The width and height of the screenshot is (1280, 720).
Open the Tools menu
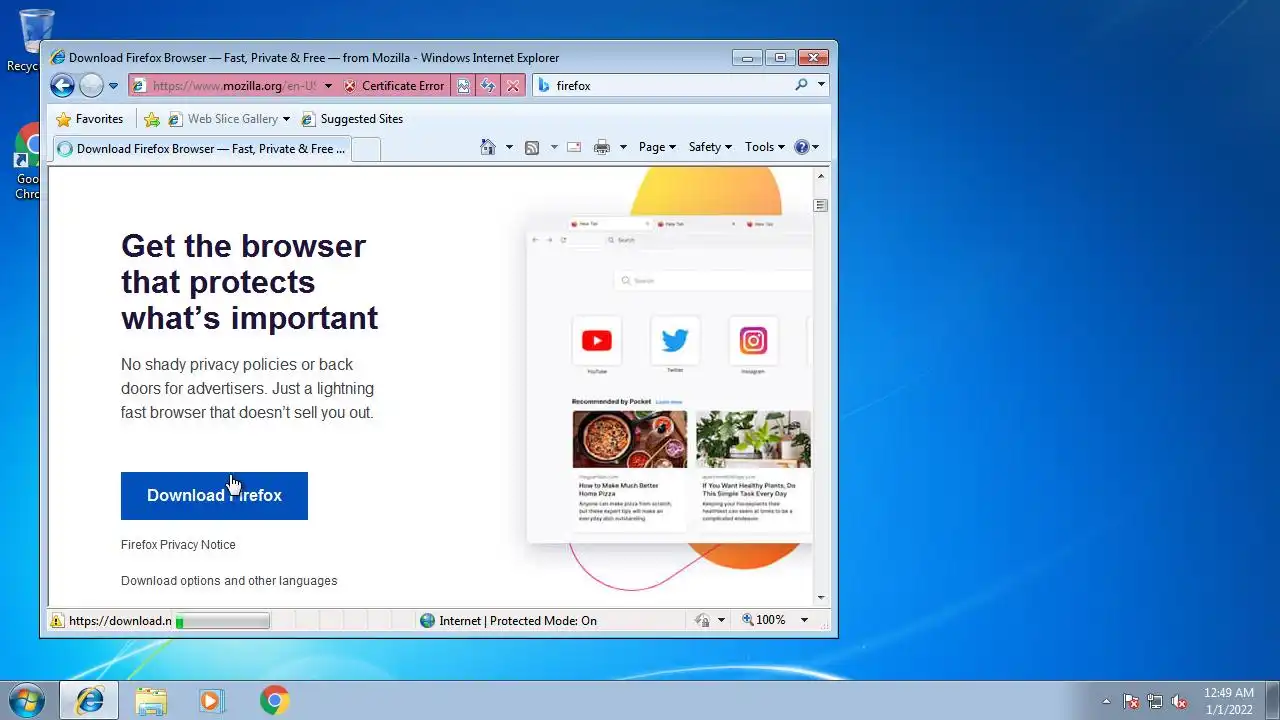tap(765, 147)
